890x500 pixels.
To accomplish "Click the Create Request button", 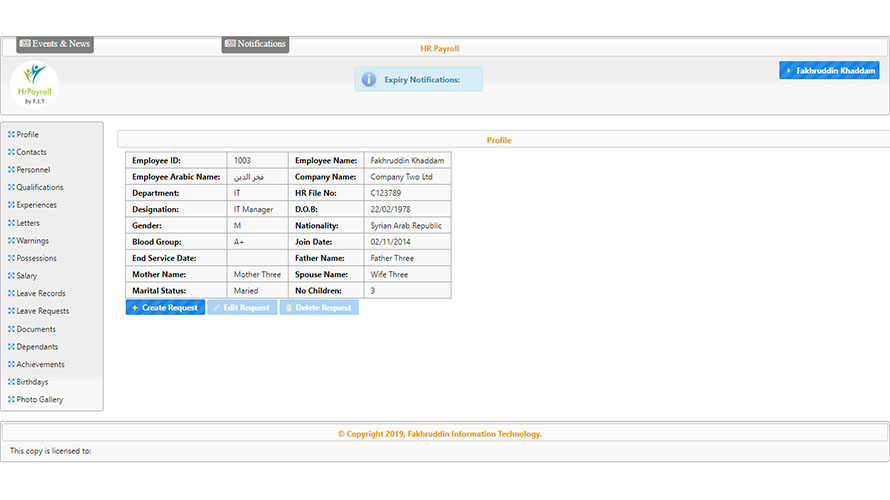I will (165, 308).
